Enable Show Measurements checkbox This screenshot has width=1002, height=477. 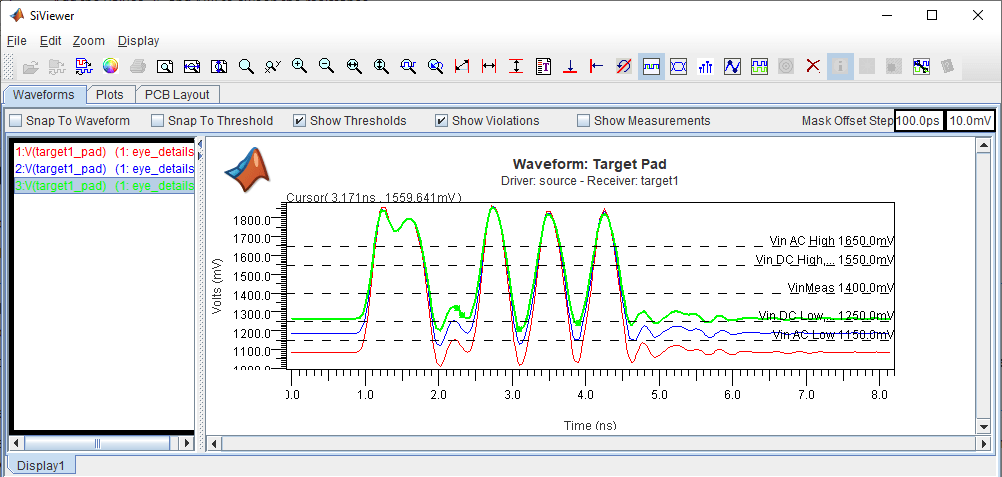coord(583,121)
